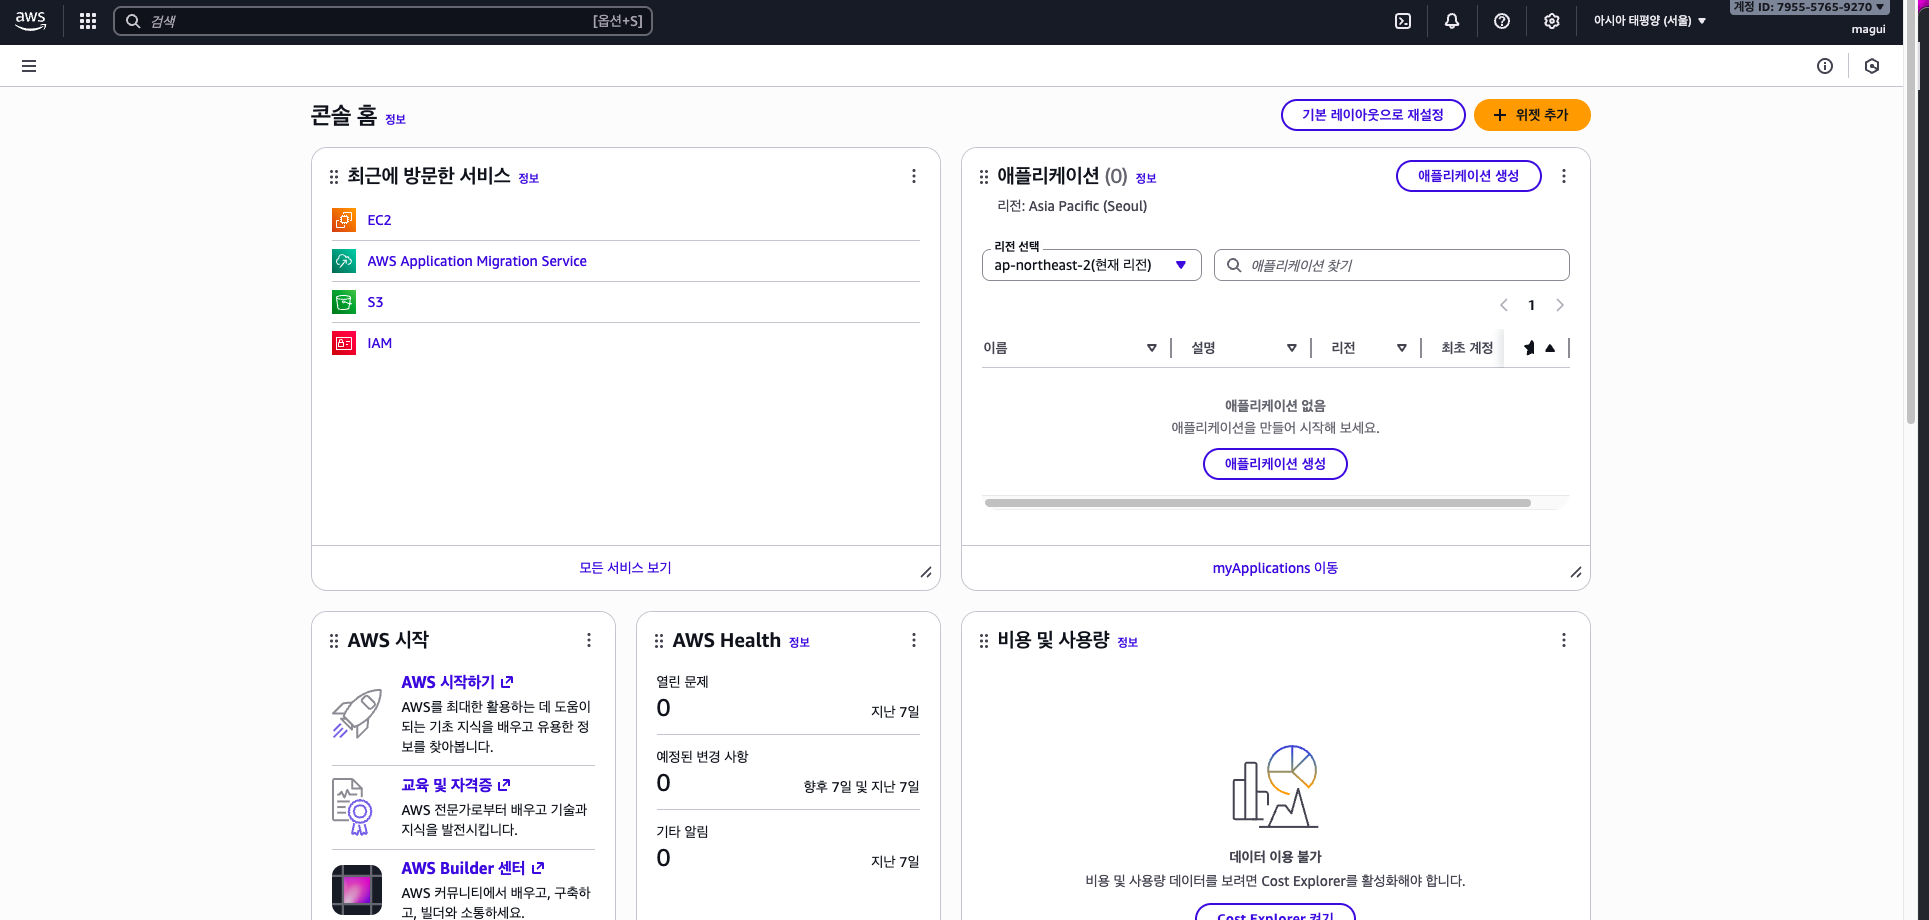Open the hexagon panel icon at top right
1929x920 pixels.
click(x=1872, y=66)
